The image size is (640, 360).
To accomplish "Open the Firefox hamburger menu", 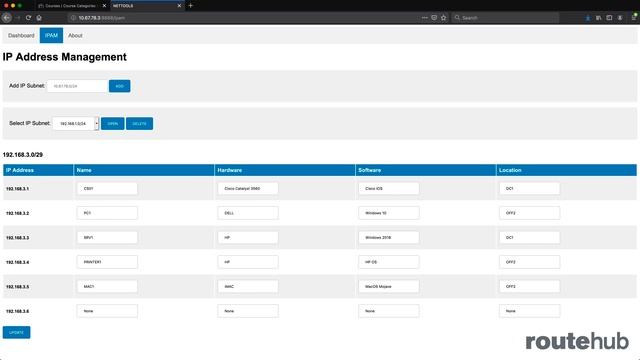I will click(634, 18).
